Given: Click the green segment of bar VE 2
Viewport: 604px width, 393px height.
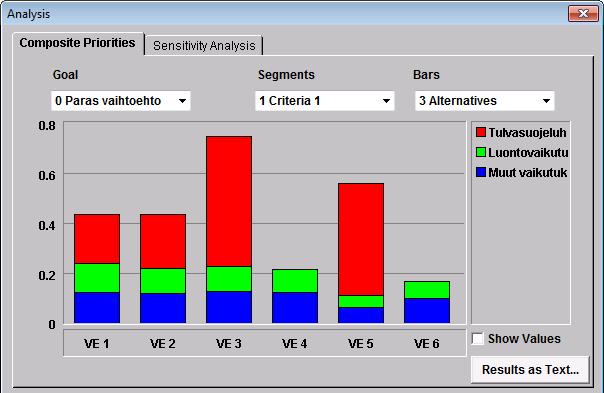Looking at the screenshot, I should pyautogui.click(x=163, y=281).
